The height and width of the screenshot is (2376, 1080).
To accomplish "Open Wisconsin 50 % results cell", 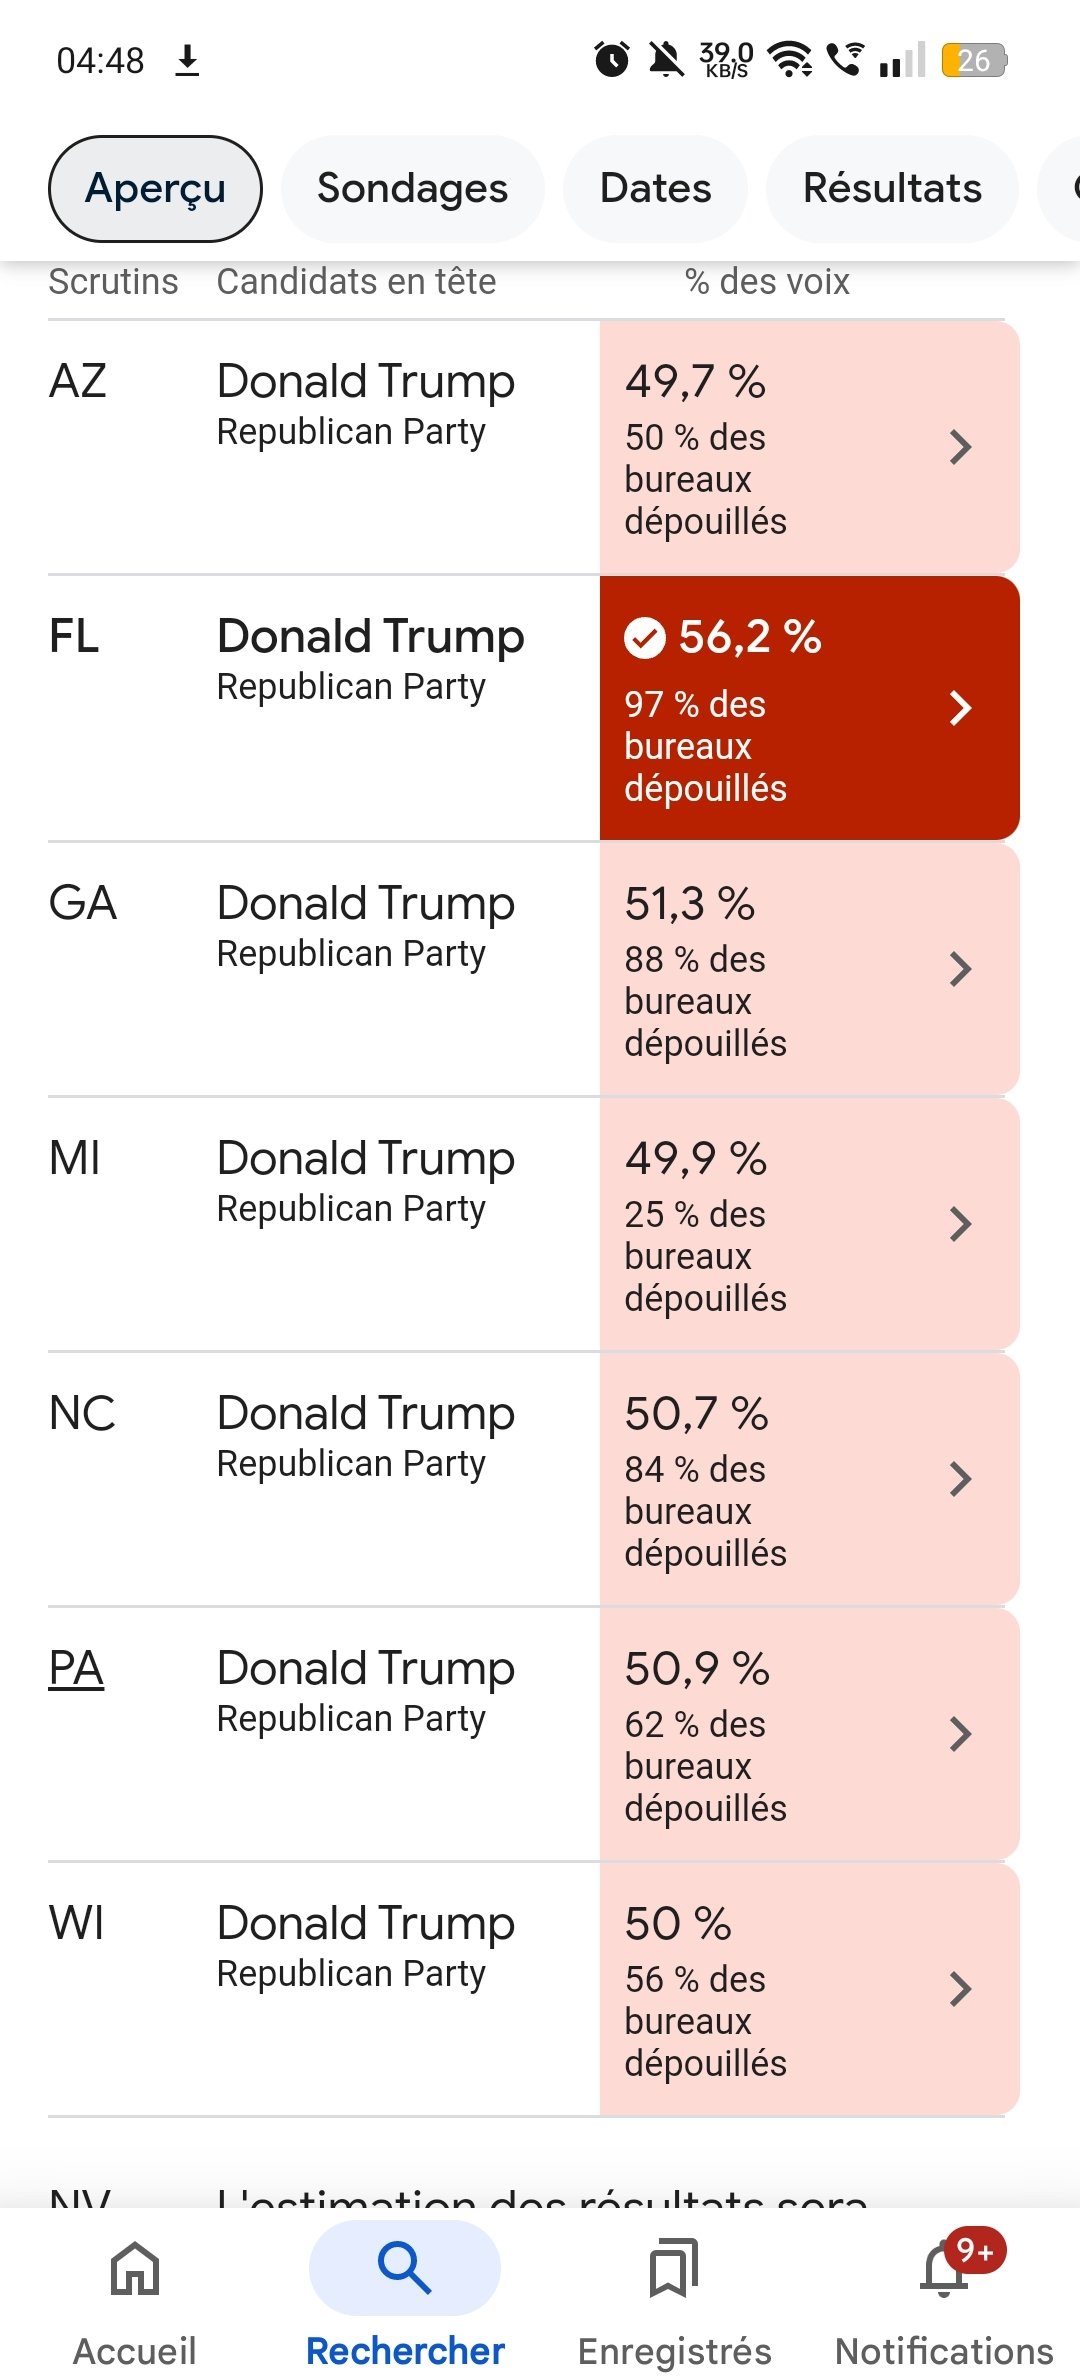I will (x=808, y=1990).
